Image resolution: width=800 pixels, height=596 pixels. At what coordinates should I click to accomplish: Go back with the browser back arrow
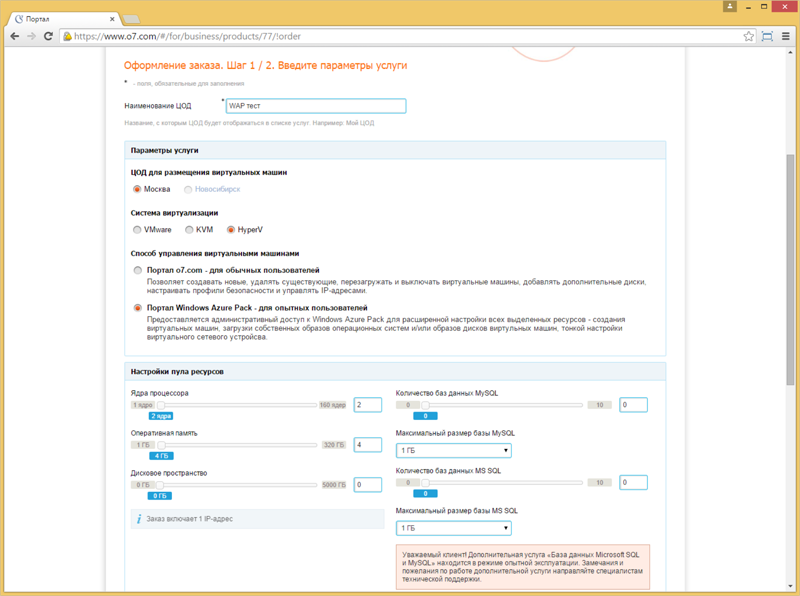15,36
